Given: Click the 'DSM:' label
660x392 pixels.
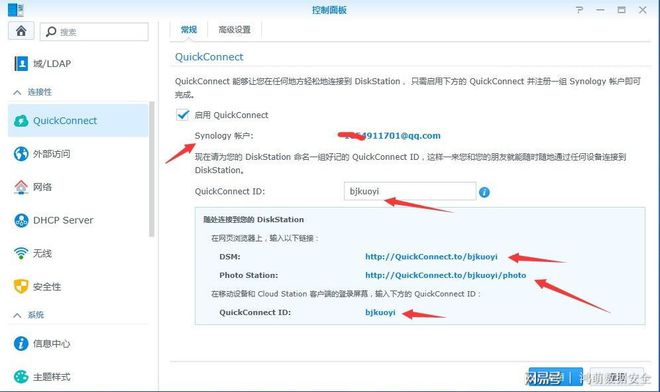Looking at the screenshot, I should [230, 257].
